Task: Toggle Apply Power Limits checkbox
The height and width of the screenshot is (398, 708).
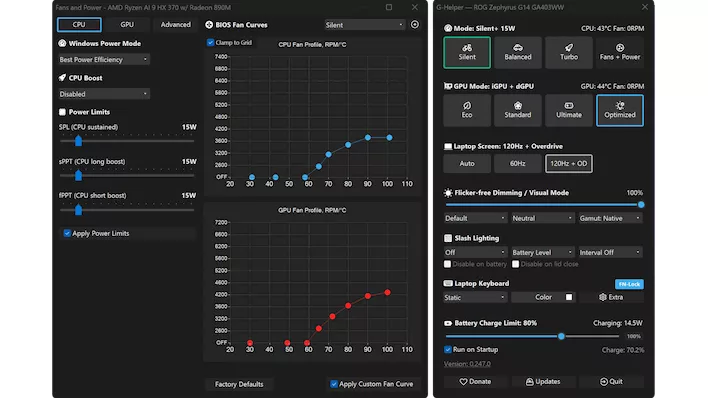Action: (x=67, y=234)
